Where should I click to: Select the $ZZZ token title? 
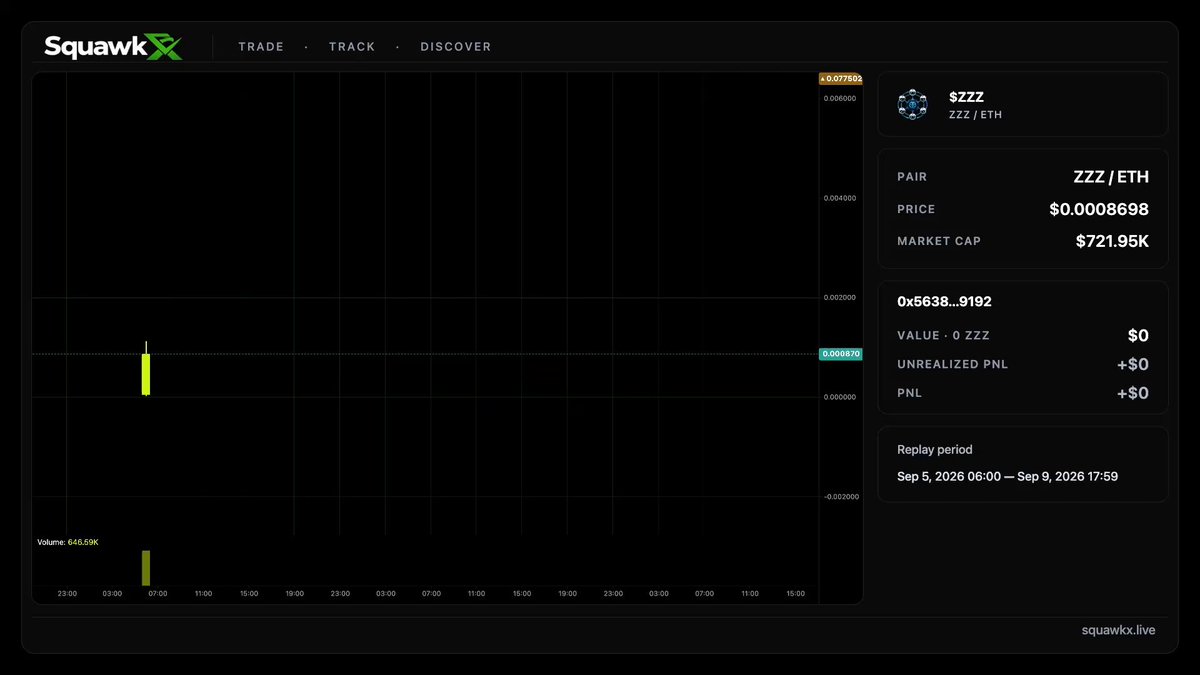click(x=966, y=97)
